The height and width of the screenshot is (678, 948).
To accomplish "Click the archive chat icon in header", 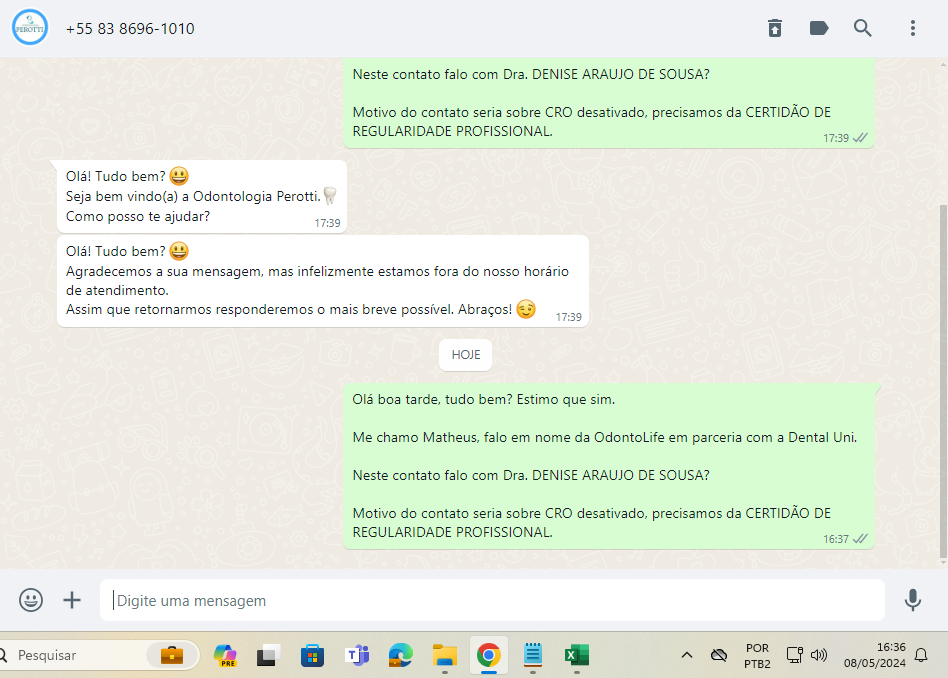I will pyautogui.click(x=774, y=28).
